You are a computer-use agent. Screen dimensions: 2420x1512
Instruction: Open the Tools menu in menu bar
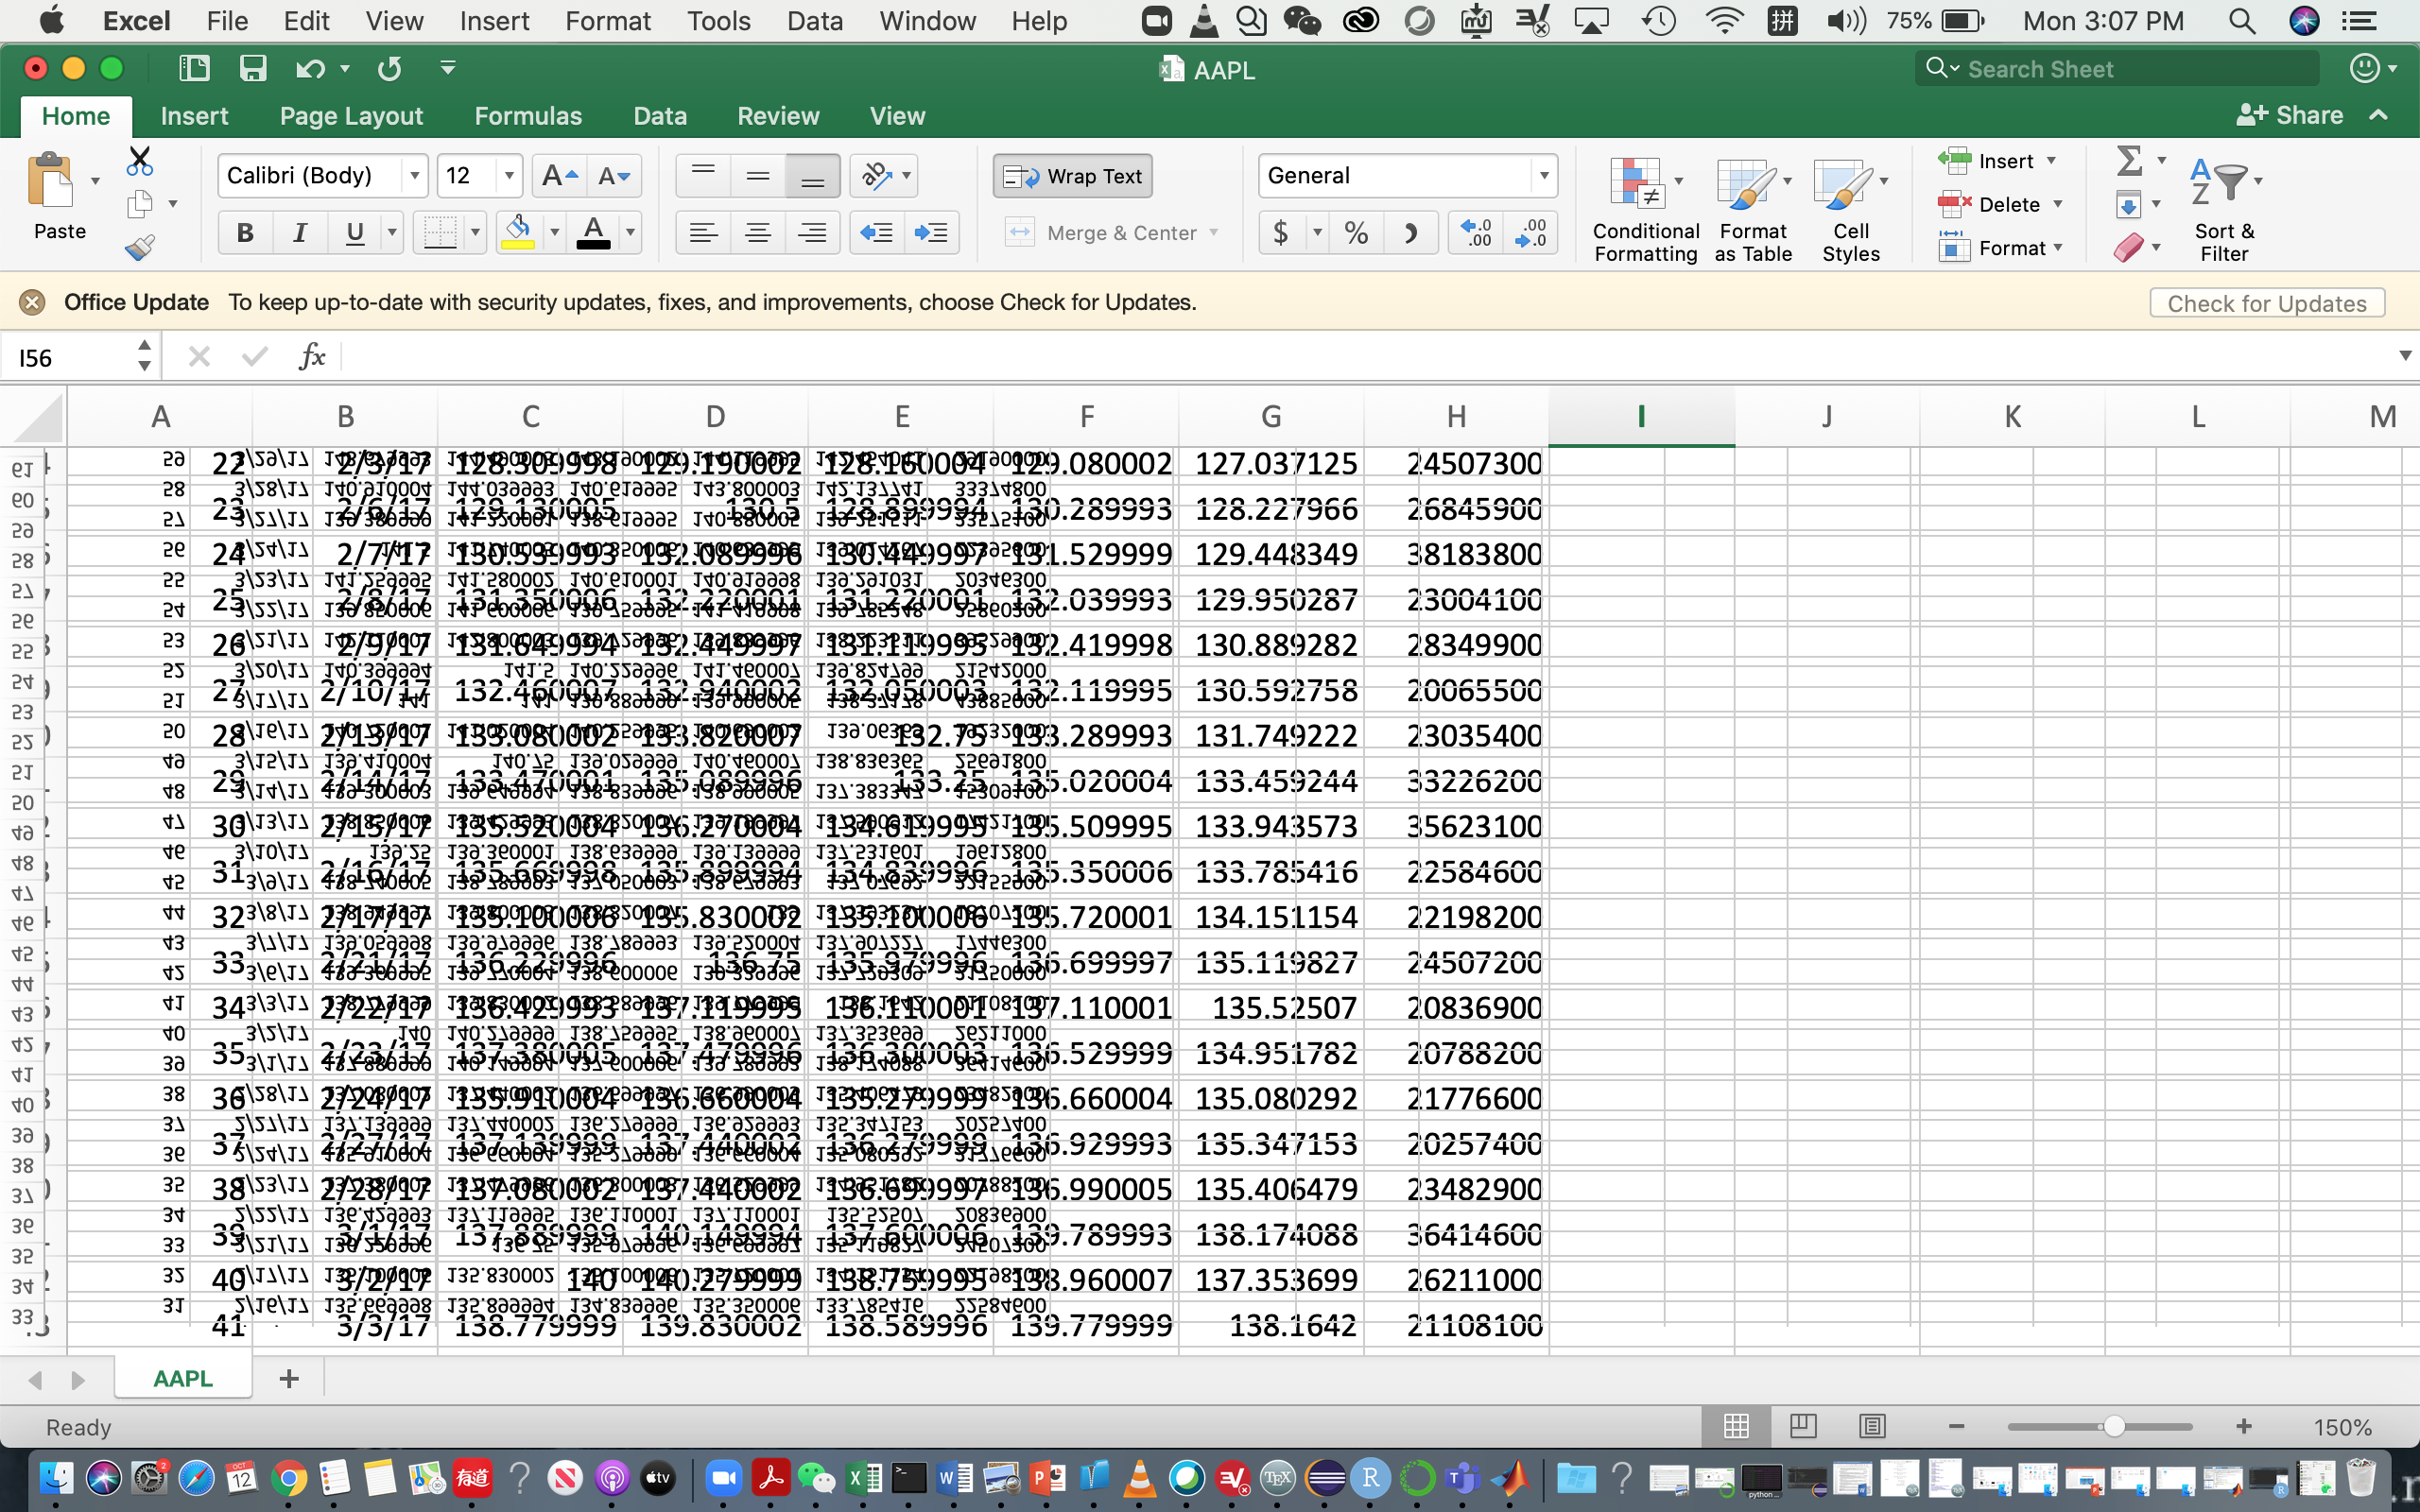(x=718, y=21)
